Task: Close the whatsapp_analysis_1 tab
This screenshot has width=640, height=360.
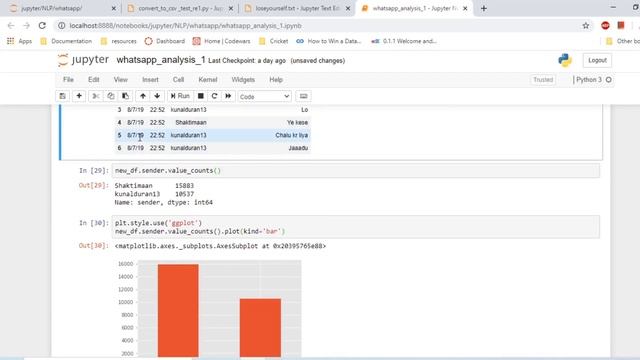Action: click(465, 8)
